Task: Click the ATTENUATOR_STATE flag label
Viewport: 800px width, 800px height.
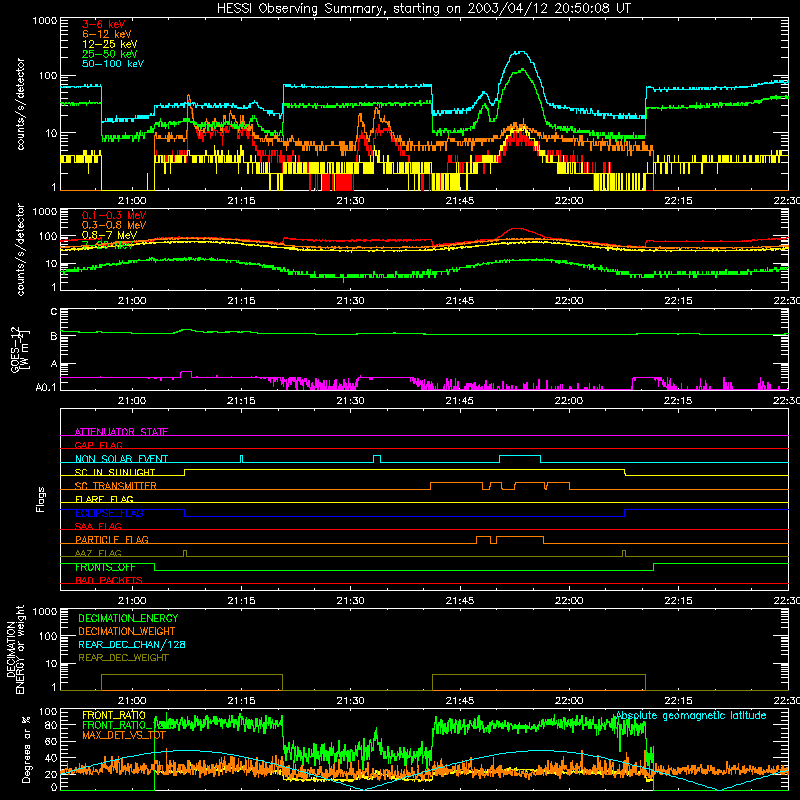Action: [121, 432]
